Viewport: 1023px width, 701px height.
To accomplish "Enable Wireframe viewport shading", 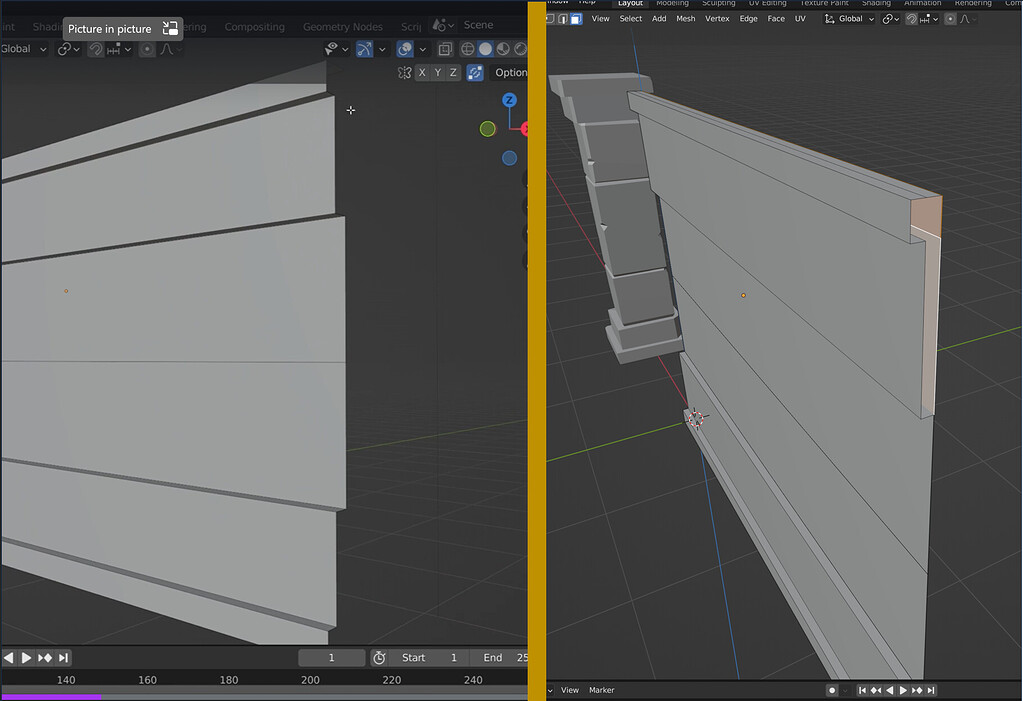I will 467,48.
